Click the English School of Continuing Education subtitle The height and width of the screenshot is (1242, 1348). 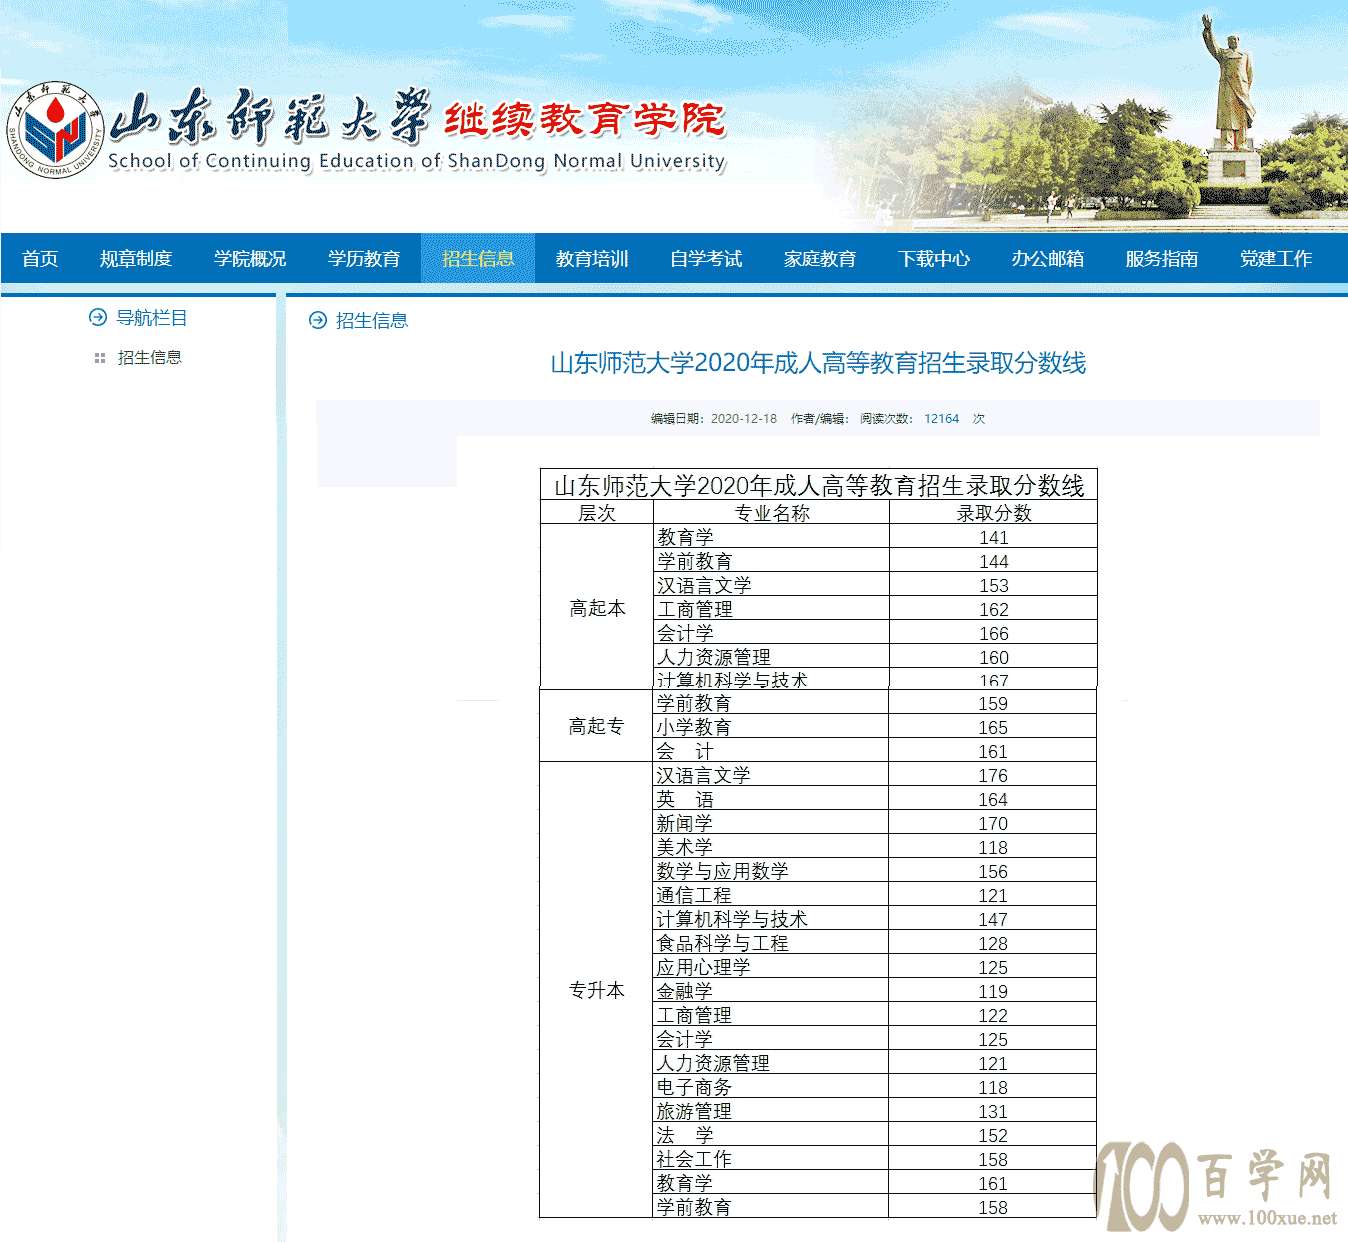click(416, 161)
